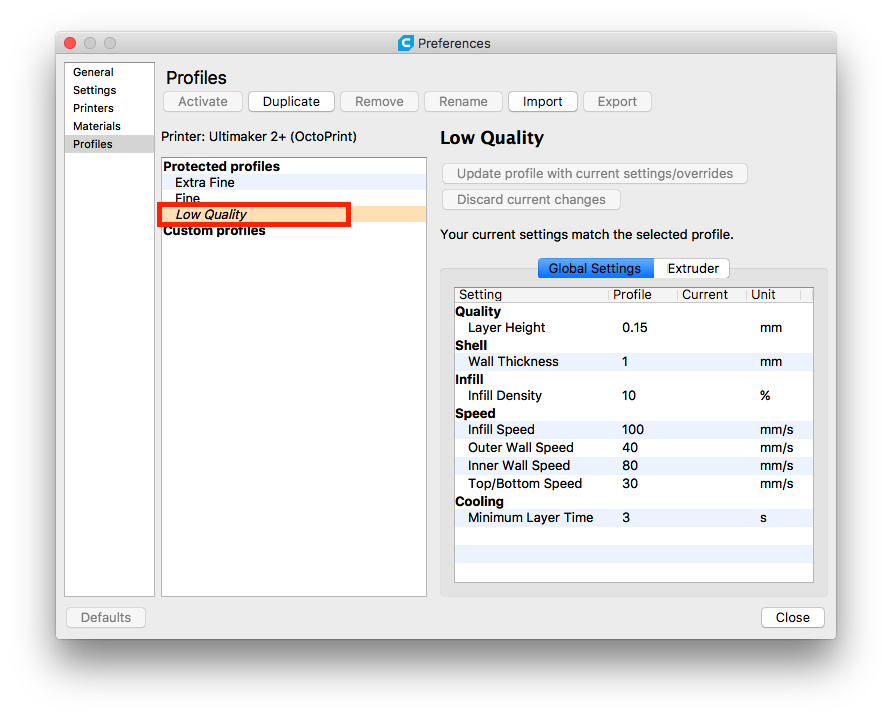Click the Protected profiles heading
Viewport: 892px width, 719px height.
coord(221,167)
